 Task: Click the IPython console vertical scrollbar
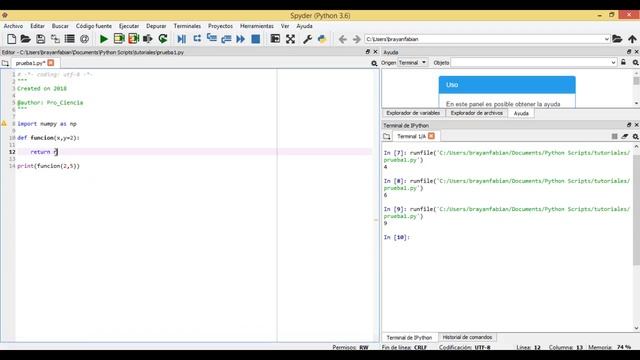point(636,210)
